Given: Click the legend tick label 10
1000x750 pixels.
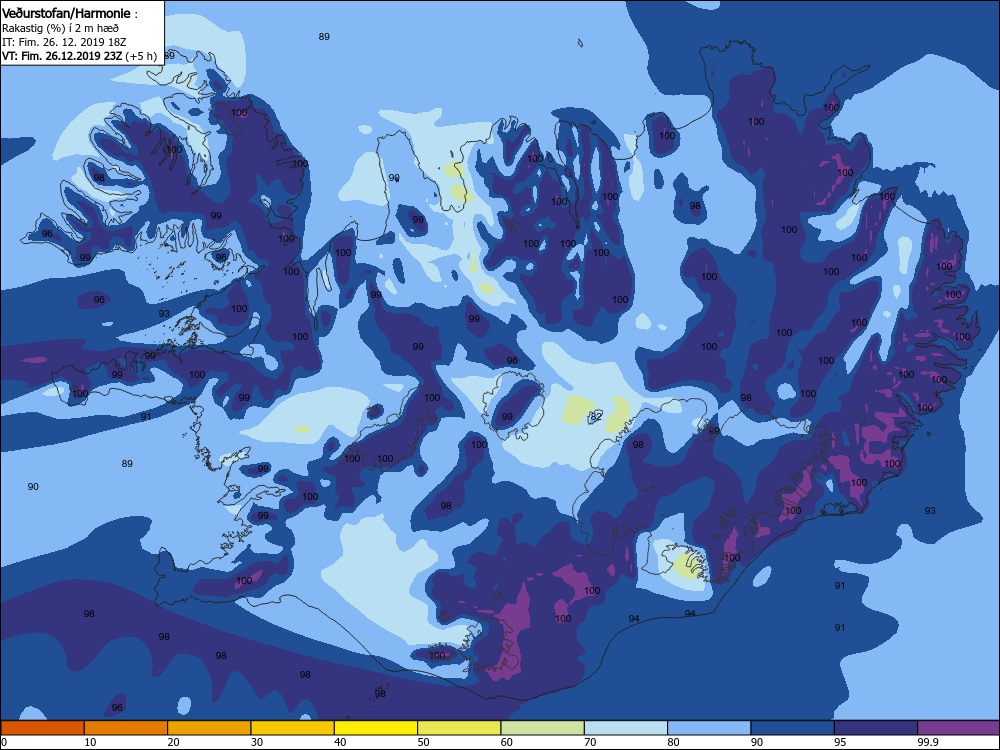Looking at the screenshot, I should pyautogui.click(x=90, y=742).
